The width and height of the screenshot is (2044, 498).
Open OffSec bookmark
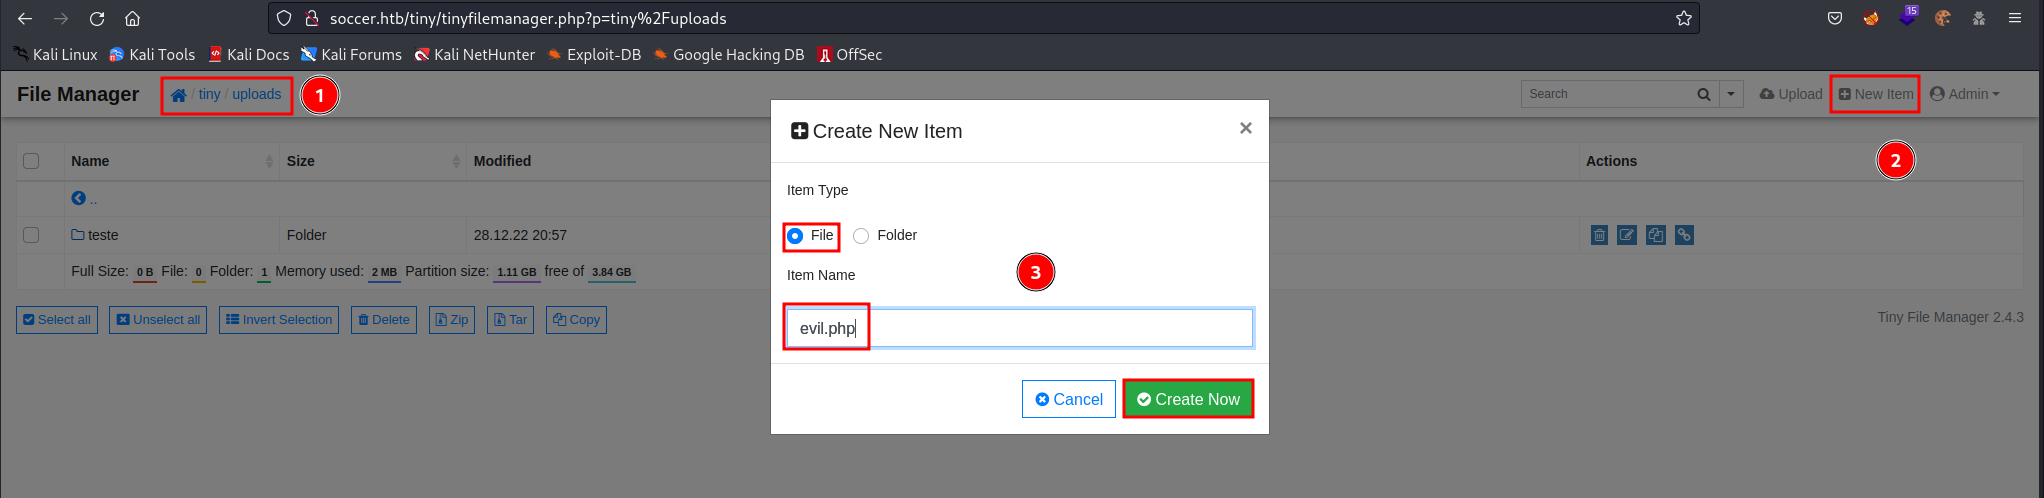tap(850, 54)
